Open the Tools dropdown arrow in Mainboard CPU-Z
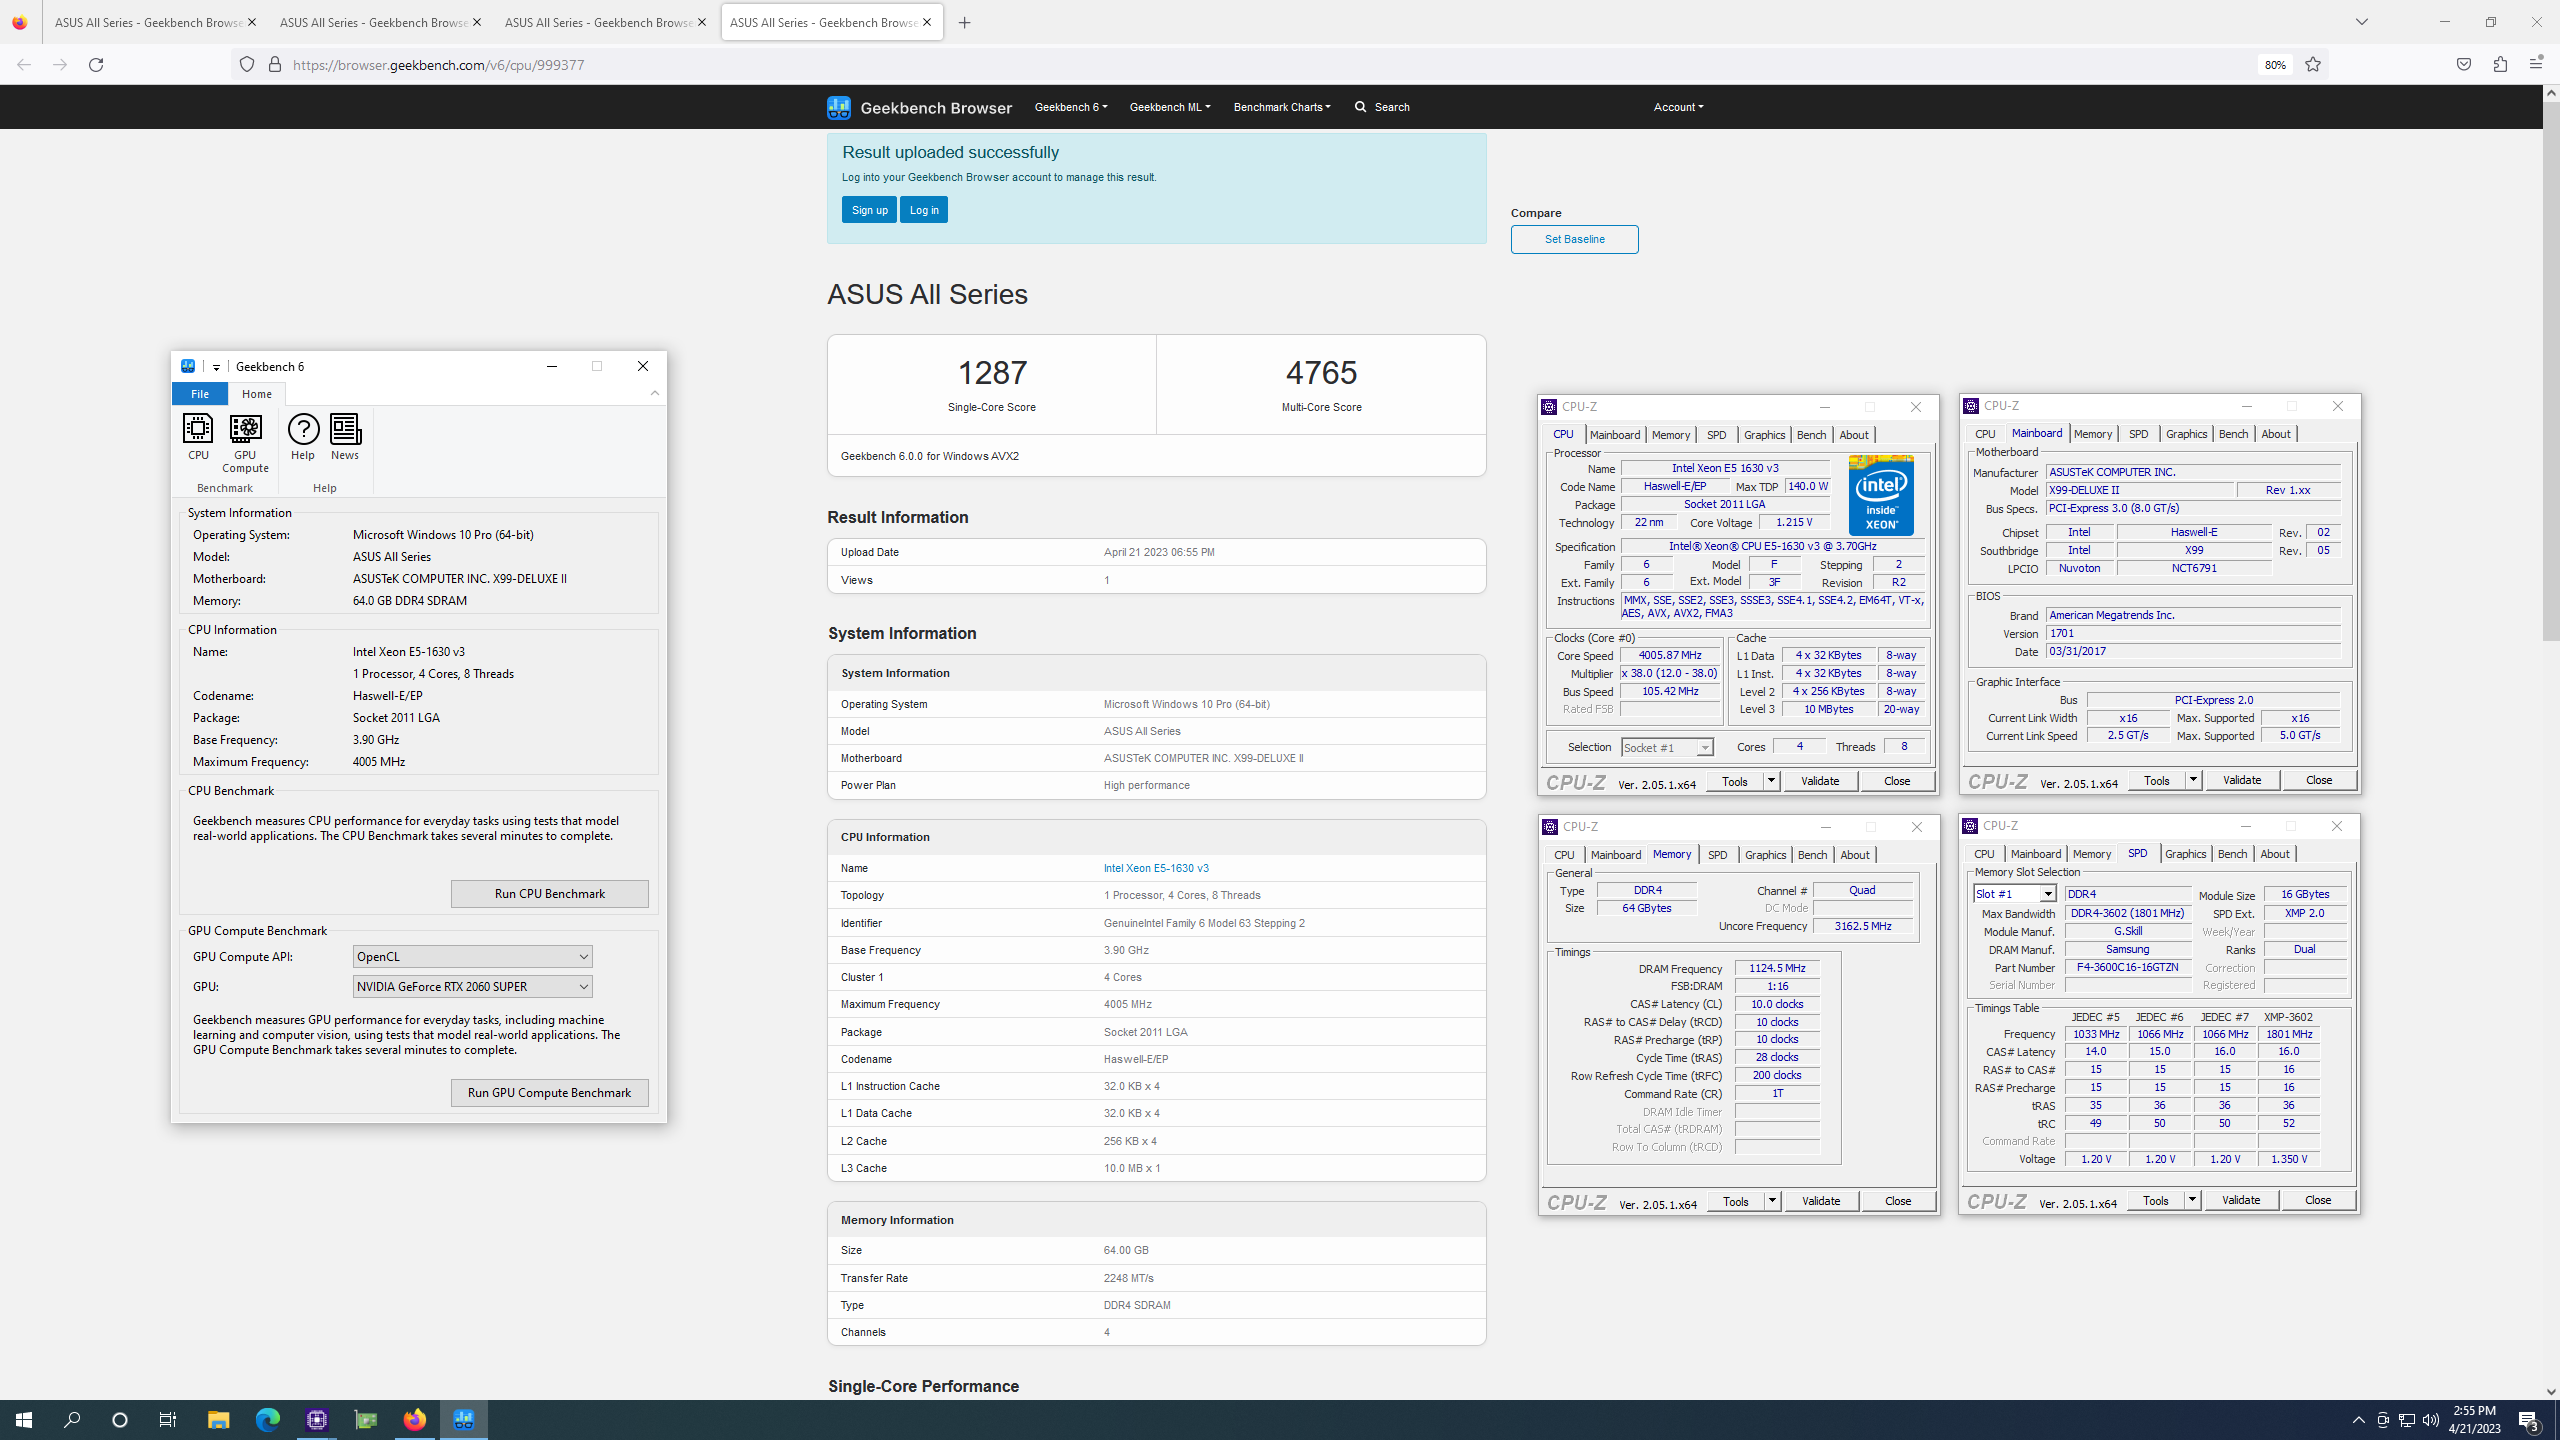Image resolution: width=2560 pixels, height=1440 pixels. pyautogui.click(x=2193, y=780)
